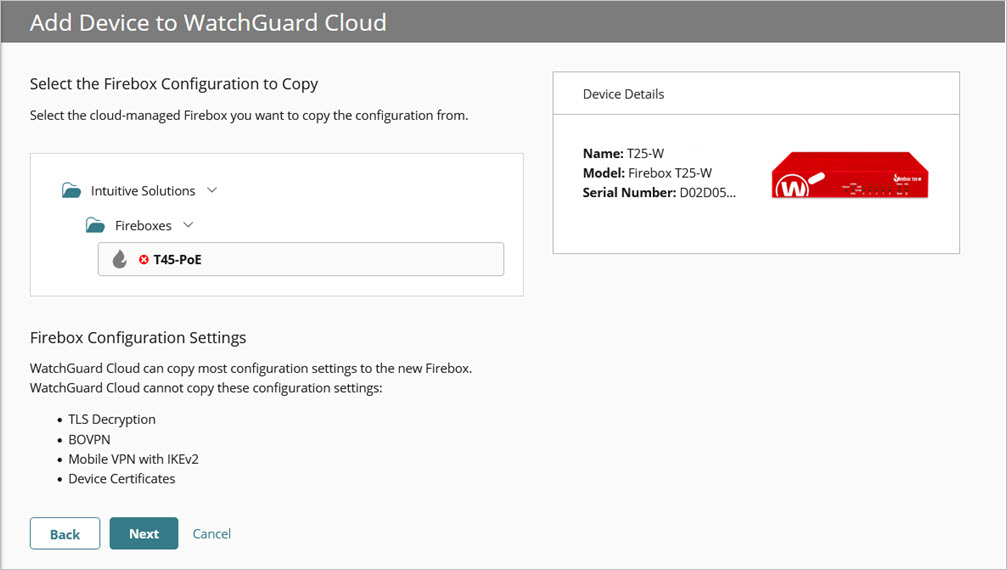Click the red error status icon on T45-PoE
Screen dimensions: 1007x570
point(144,259)
